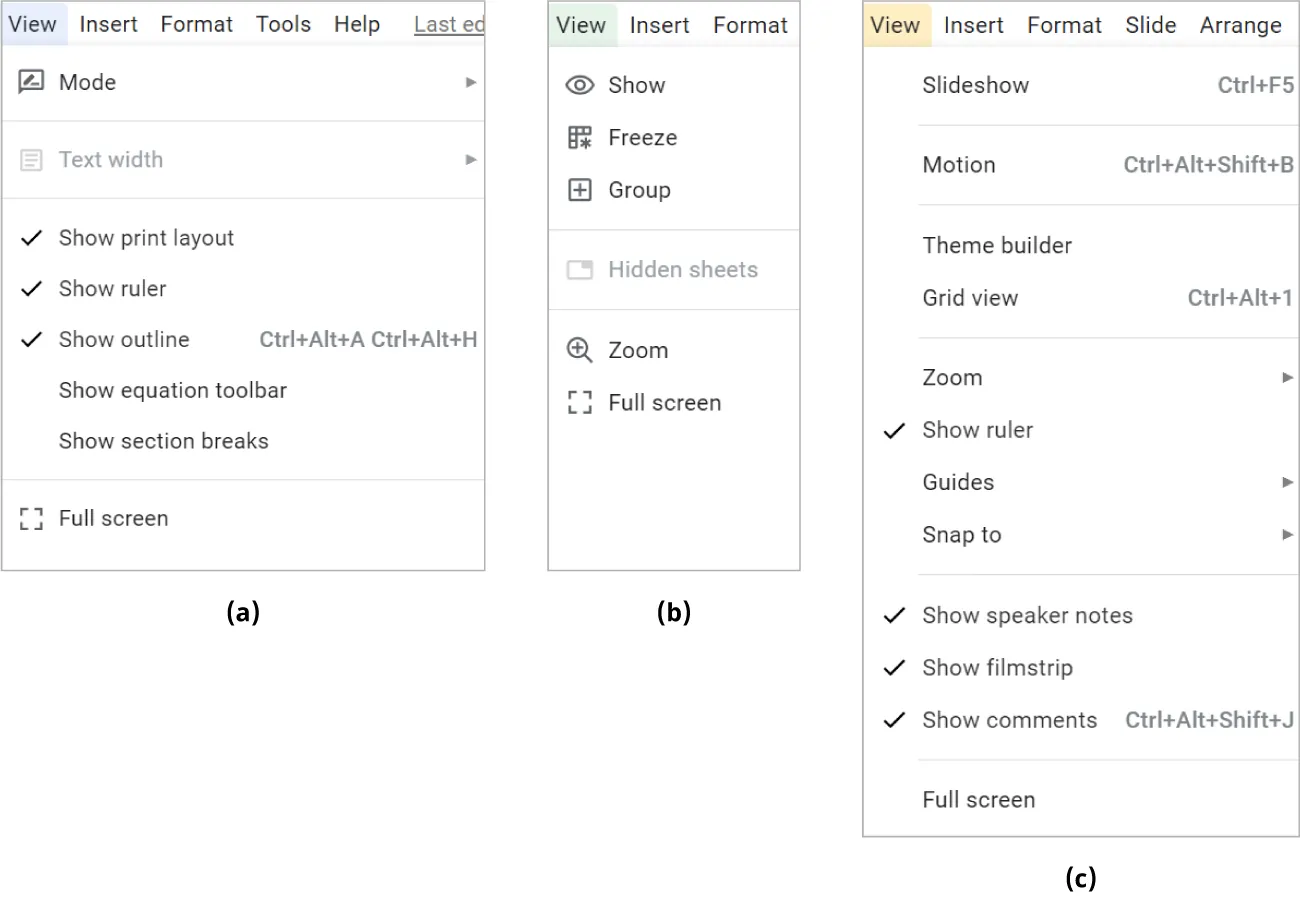The height and width of the screenshot is (898, 1300).
Task: Open the Insert menu next to Docs View
Action: click(x=108, y=24)
